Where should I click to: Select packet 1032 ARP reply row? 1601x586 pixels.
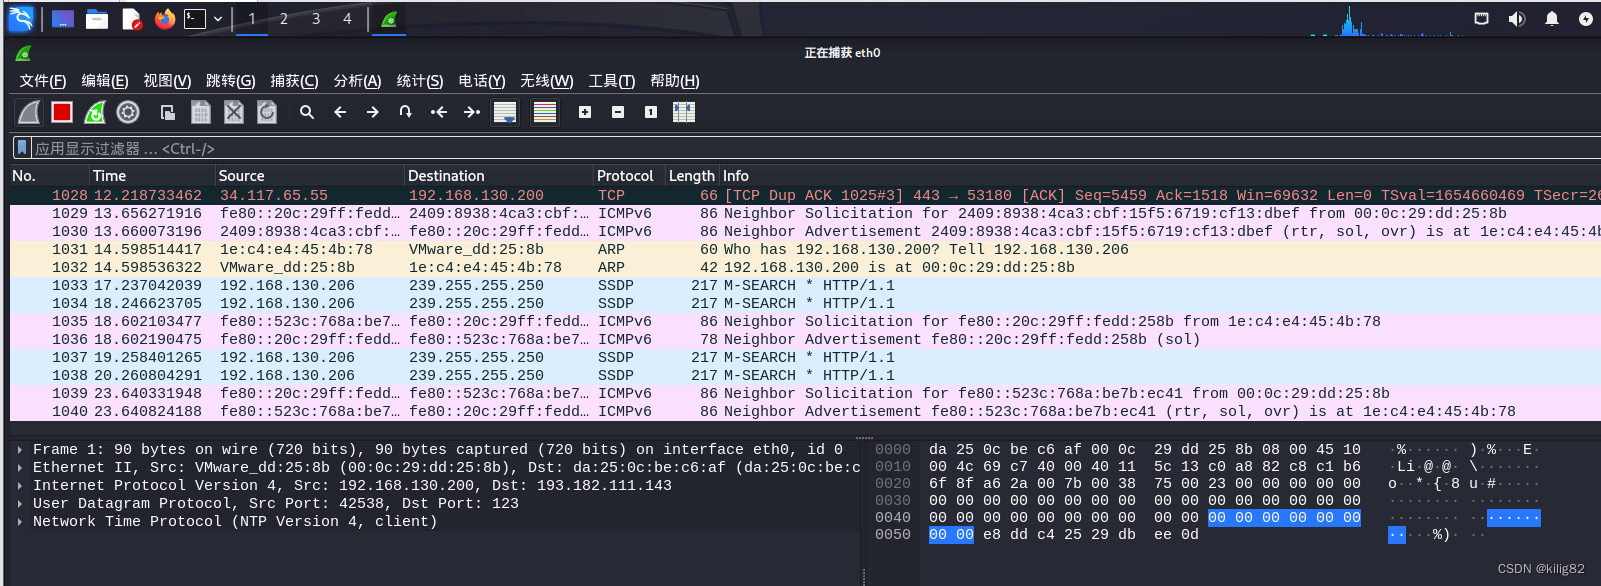805,268
